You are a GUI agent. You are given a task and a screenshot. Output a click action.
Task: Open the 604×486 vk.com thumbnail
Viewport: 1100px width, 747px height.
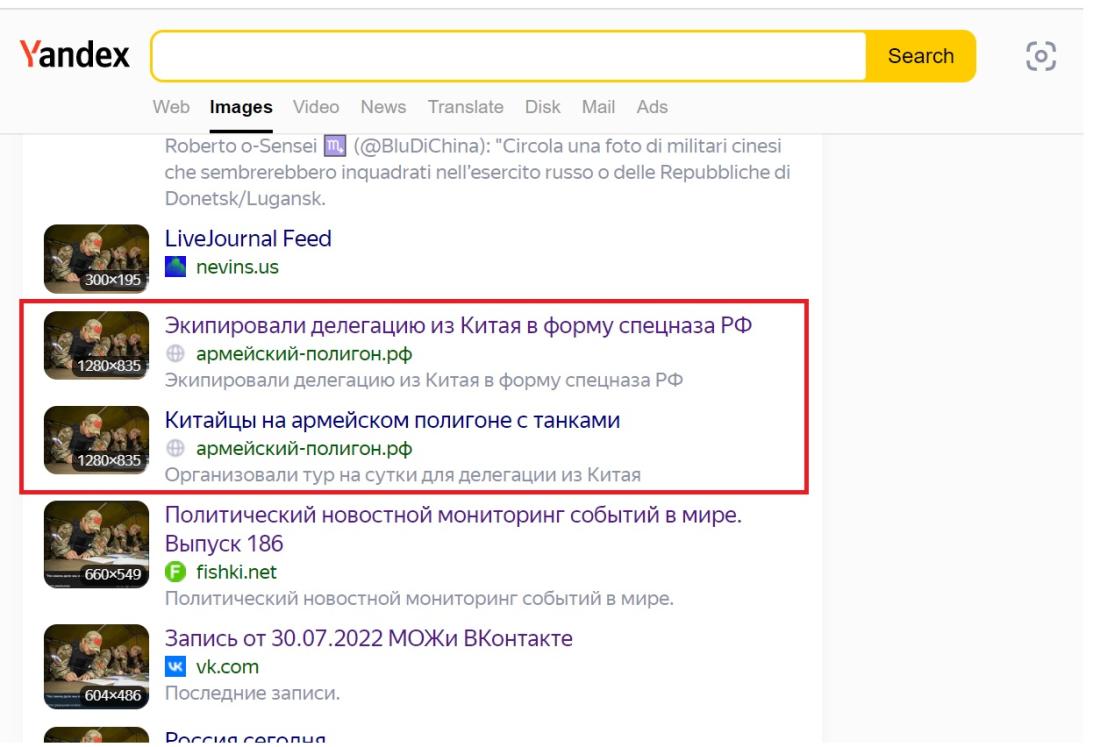coord(96,666)
